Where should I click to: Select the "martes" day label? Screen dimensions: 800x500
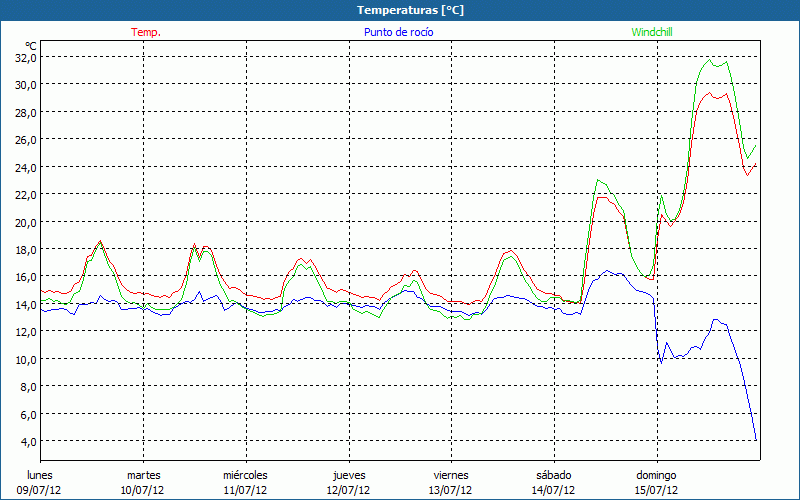[143, 475]
